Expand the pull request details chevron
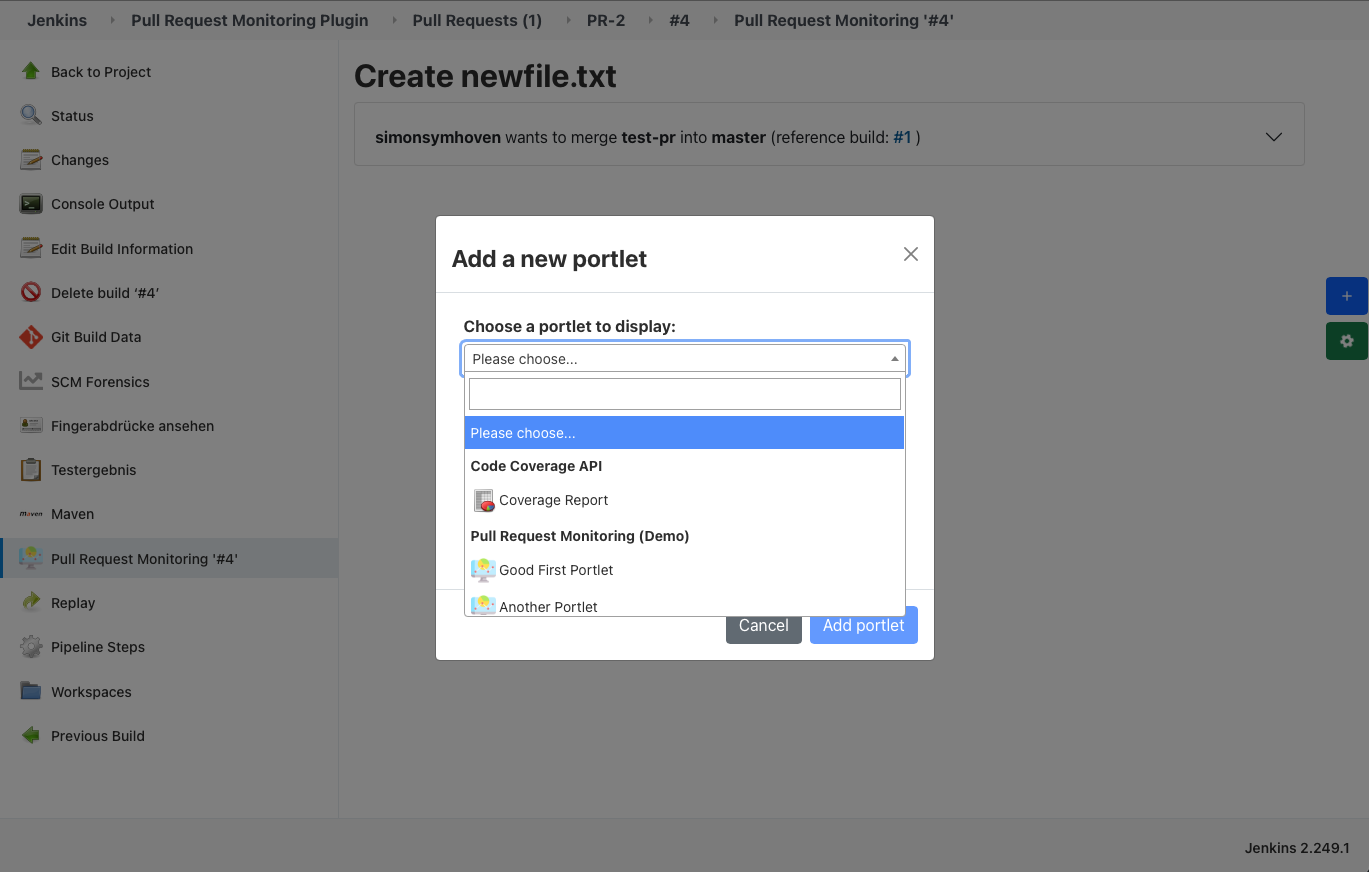The width and height of the screenshot is (1369, 872). coord(1274,137)
